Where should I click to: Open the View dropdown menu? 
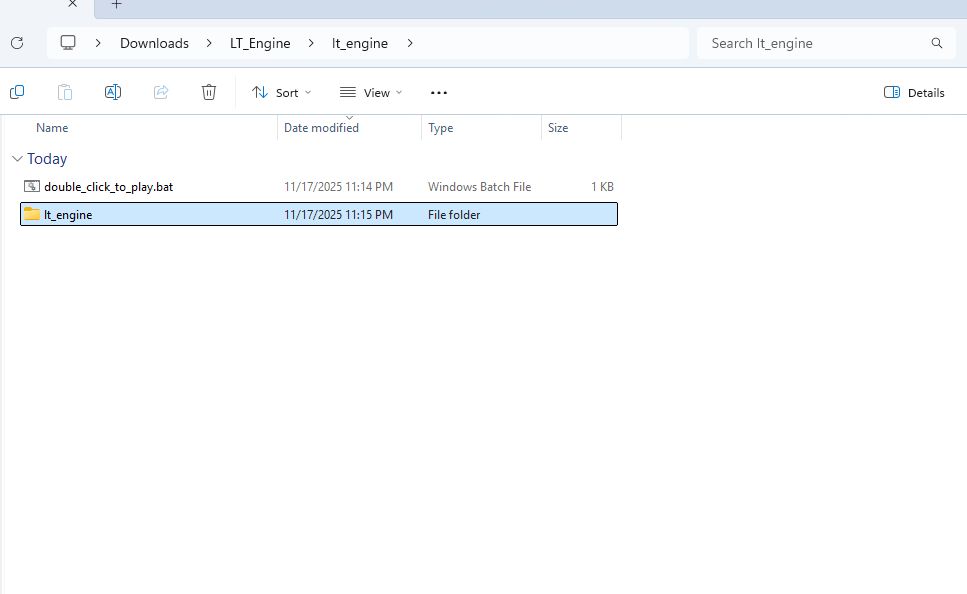click(x=371, y=93)
